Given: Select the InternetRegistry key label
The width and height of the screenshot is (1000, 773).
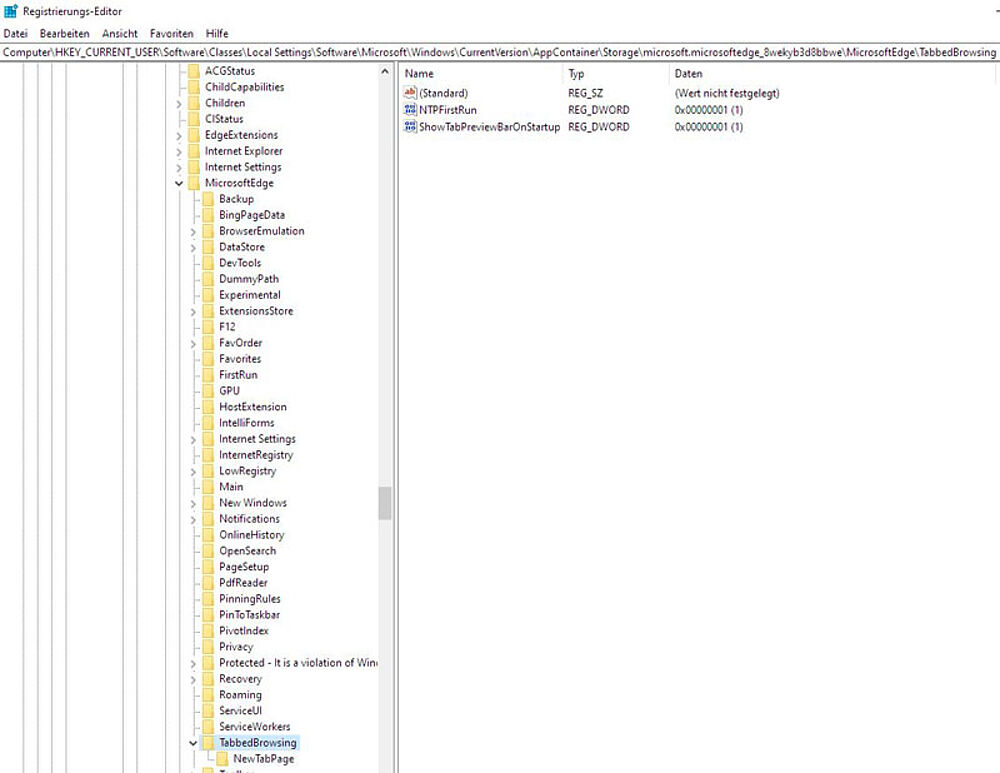Looking at the screenshot, I should pyautogui.click(x=256, y=455).
